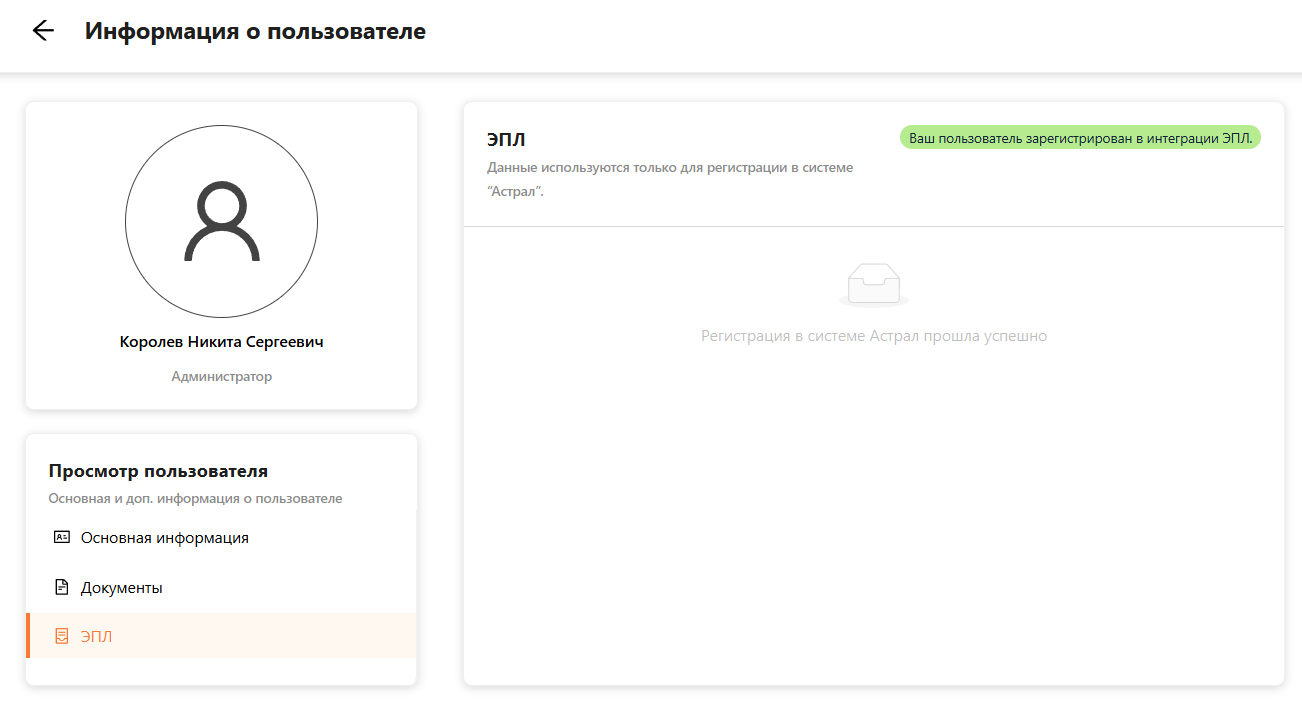Viewport: 1302px width, 706px height.
Task: Select the ЭПЛ menu item label
Action: 96,637
